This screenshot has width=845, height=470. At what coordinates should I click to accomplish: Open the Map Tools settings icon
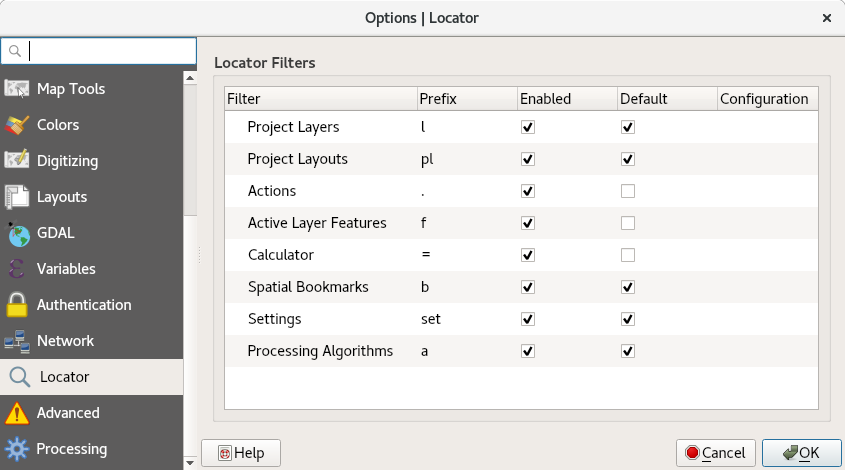coord(17,88)
